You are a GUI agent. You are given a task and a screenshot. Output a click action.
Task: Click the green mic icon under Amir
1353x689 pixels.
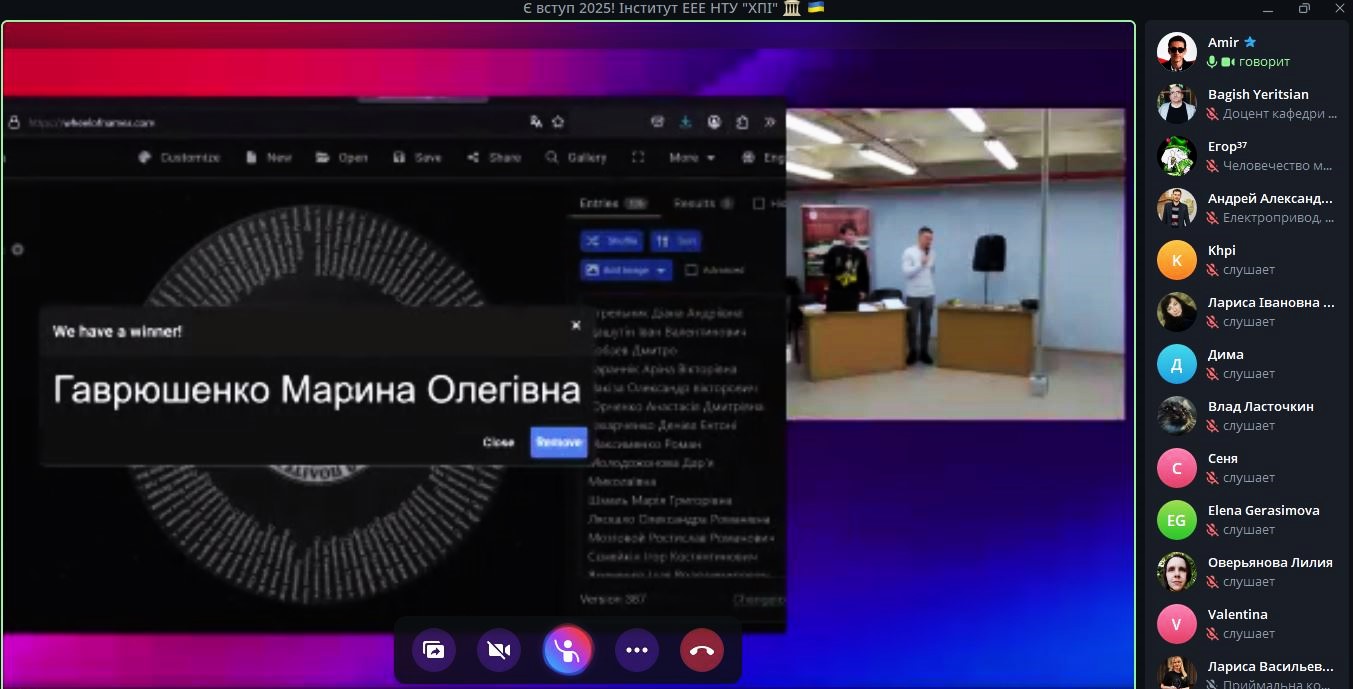click(1213, 62)
